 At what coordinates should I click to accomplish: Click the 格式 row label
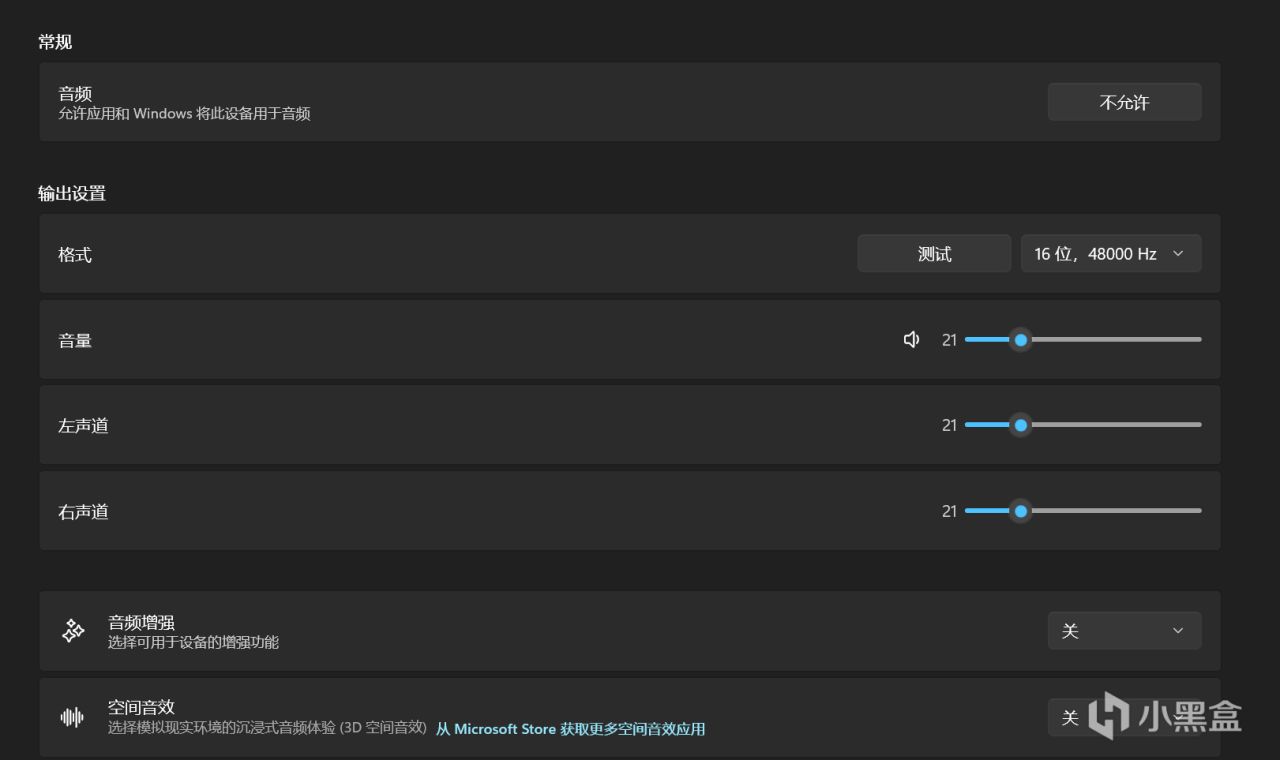75,255
